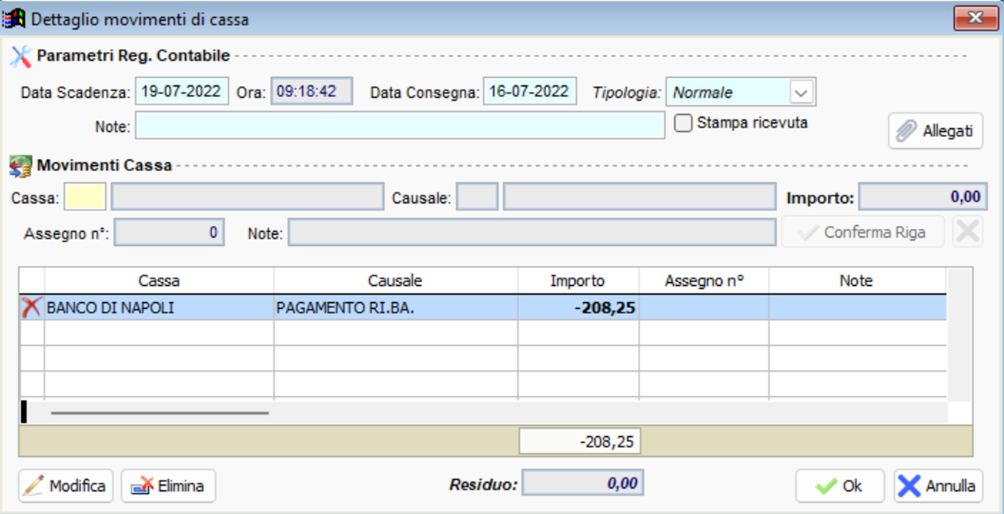Click the Cassa column header

(159, 281)
